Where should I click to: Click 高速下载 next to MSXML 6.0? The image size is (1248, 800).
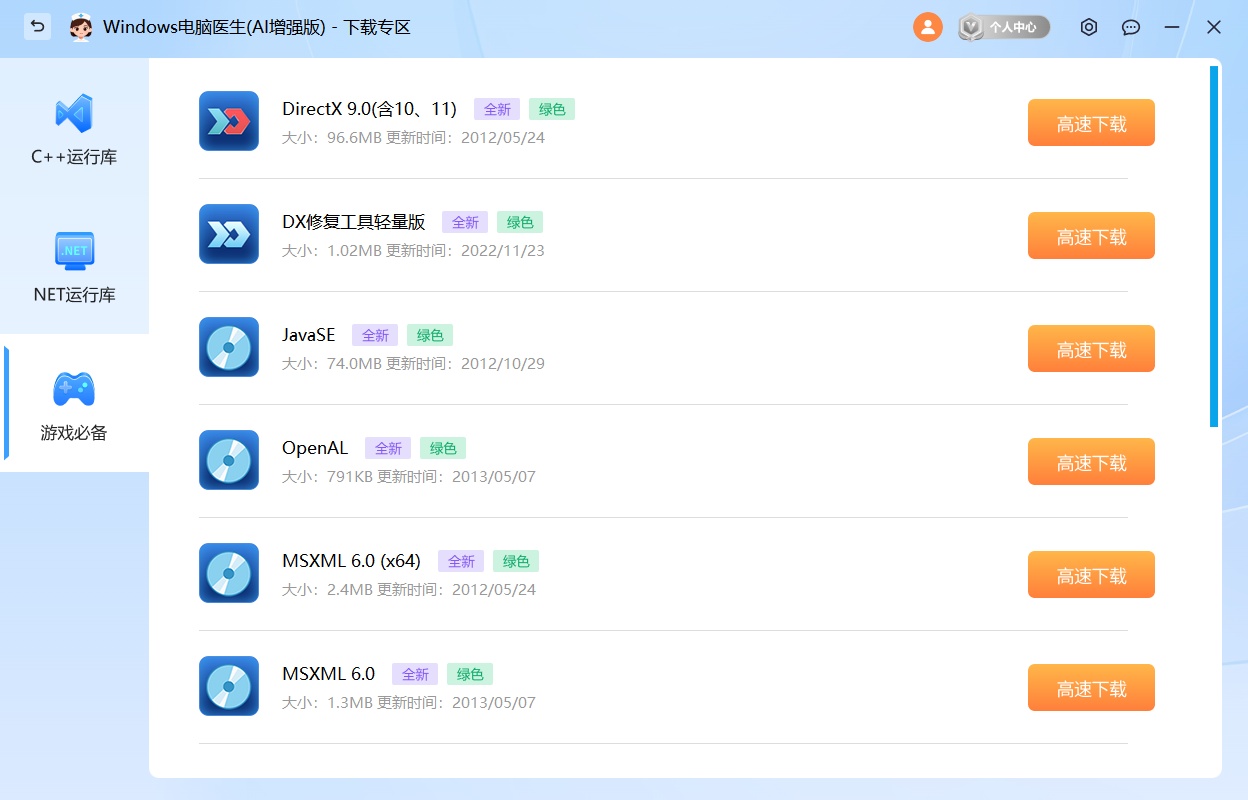coord(1091,688)
